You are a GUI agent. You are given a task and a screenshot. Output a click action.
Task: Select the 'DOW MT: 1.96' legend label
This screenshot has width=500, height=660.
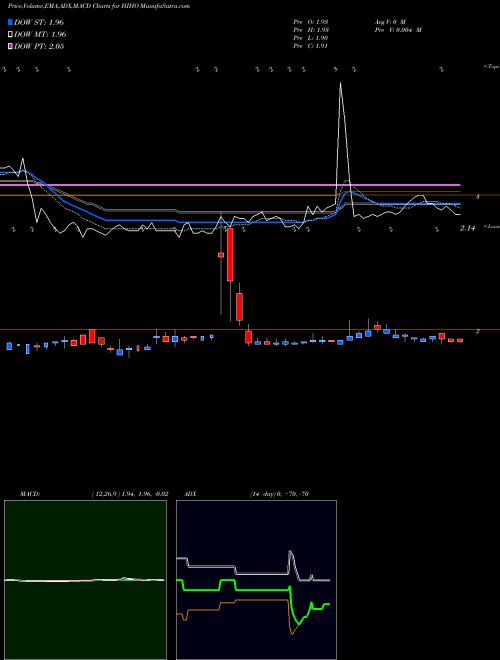coord(40,35)
